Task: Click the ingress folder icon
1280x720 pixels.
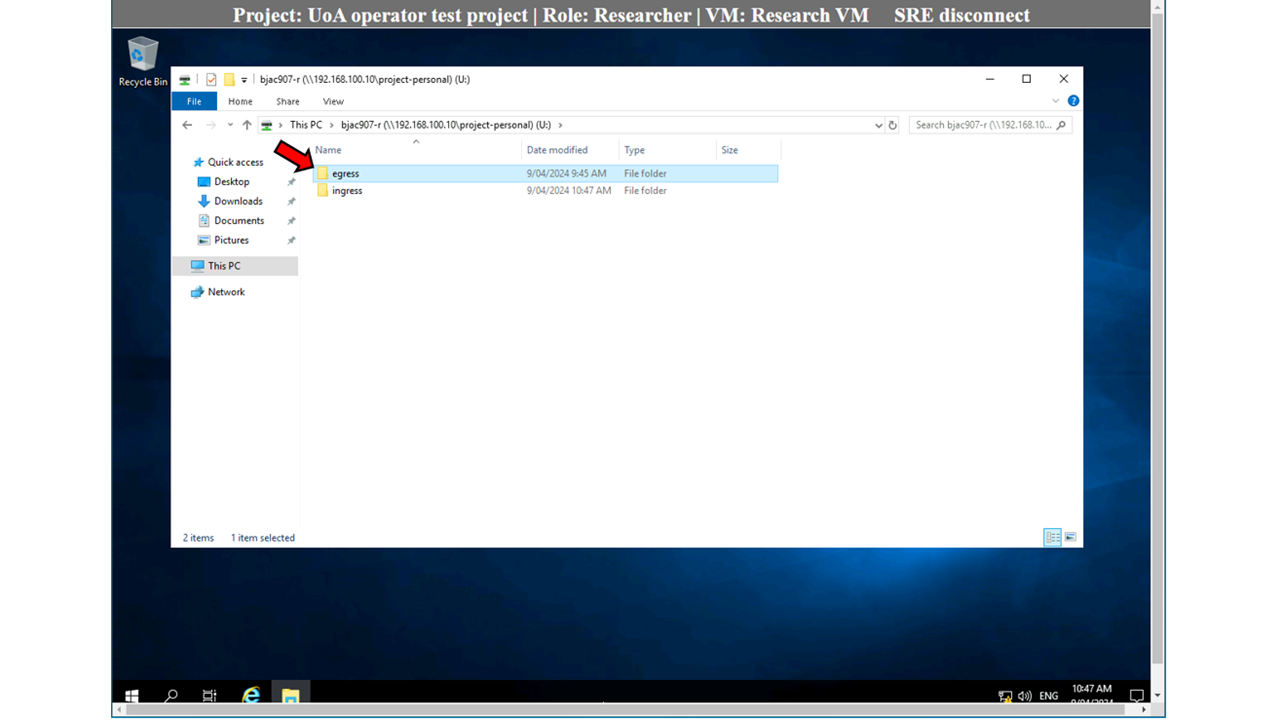Action: click(323, 190)
